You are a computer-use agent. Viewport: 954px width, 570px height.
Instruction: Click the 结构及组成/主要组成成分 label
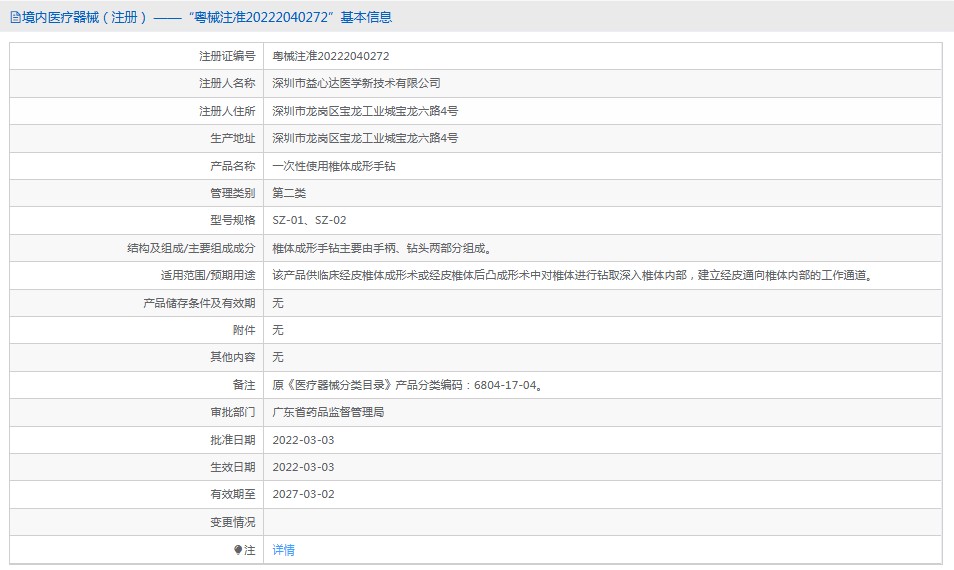click(x=191, y=248)
